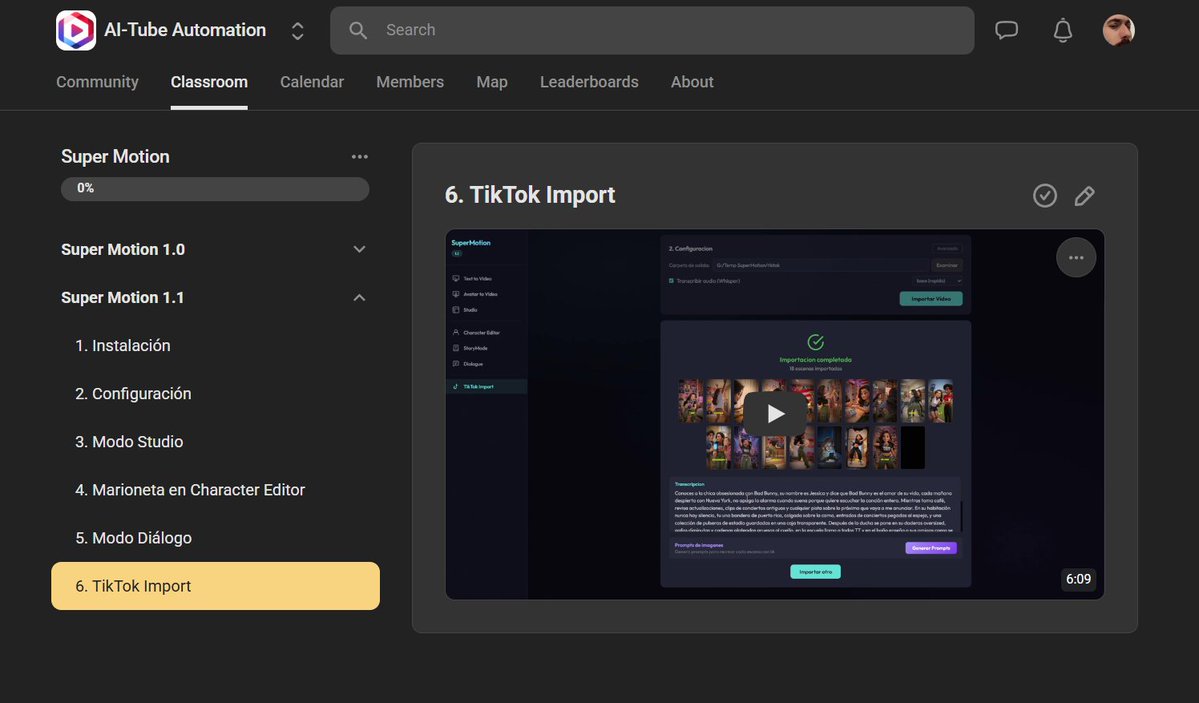Viewport: 1199px width, 703px height.
Task: Open lesson 4. Marioneta en Character Editor
Action: coord(190,490)
